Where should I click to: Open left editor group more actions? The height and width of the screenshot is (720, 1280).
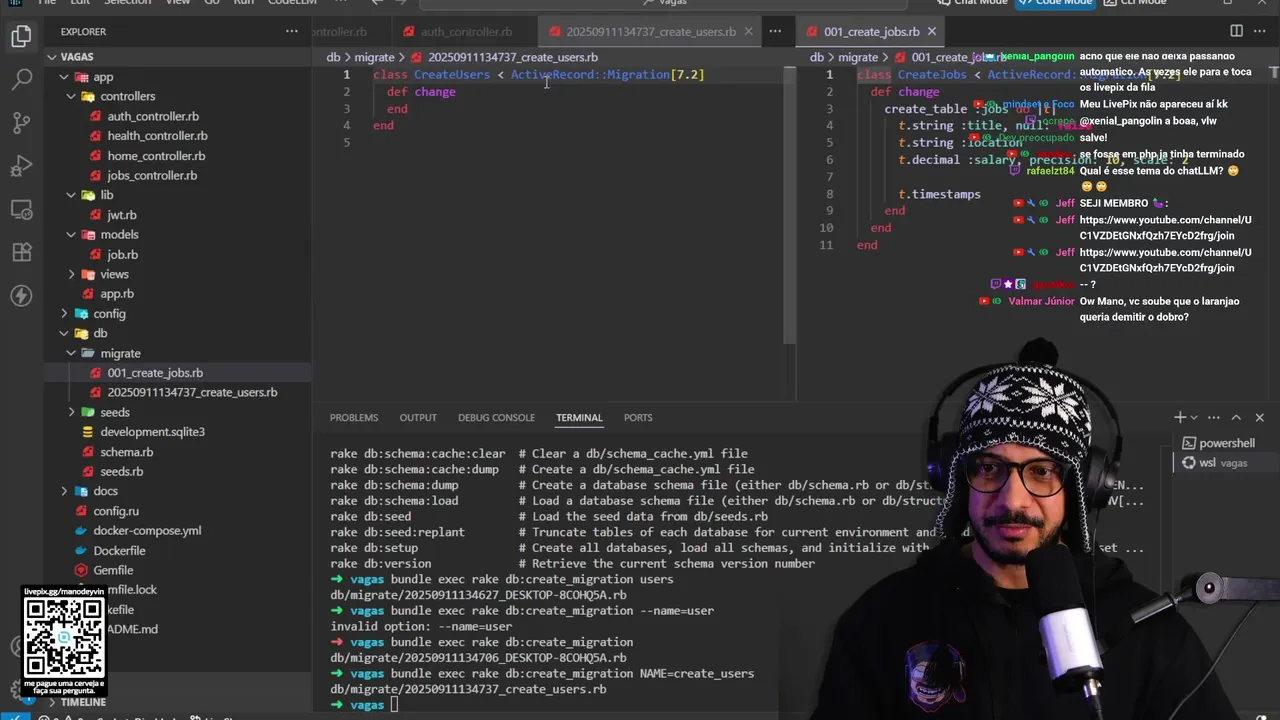tap(775, 31)
